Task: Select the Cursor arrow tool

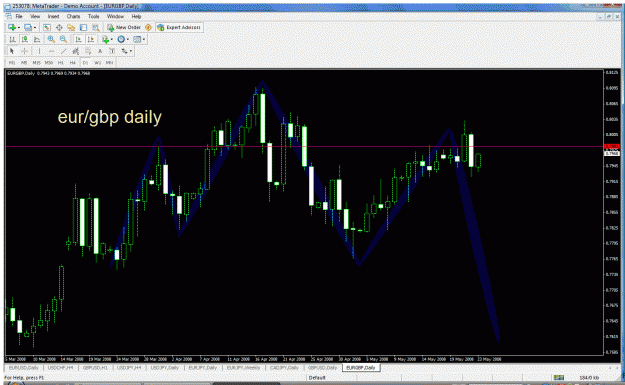Action: 12,51
